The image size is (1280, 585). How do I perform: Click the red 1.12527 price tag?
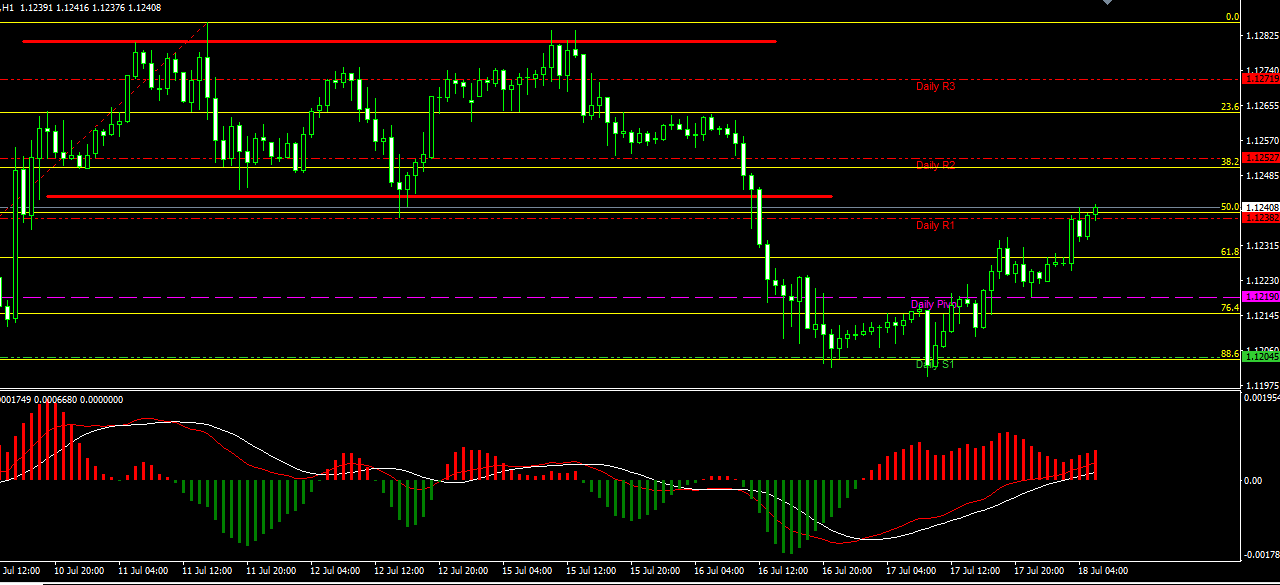[x=1260, y=158]
